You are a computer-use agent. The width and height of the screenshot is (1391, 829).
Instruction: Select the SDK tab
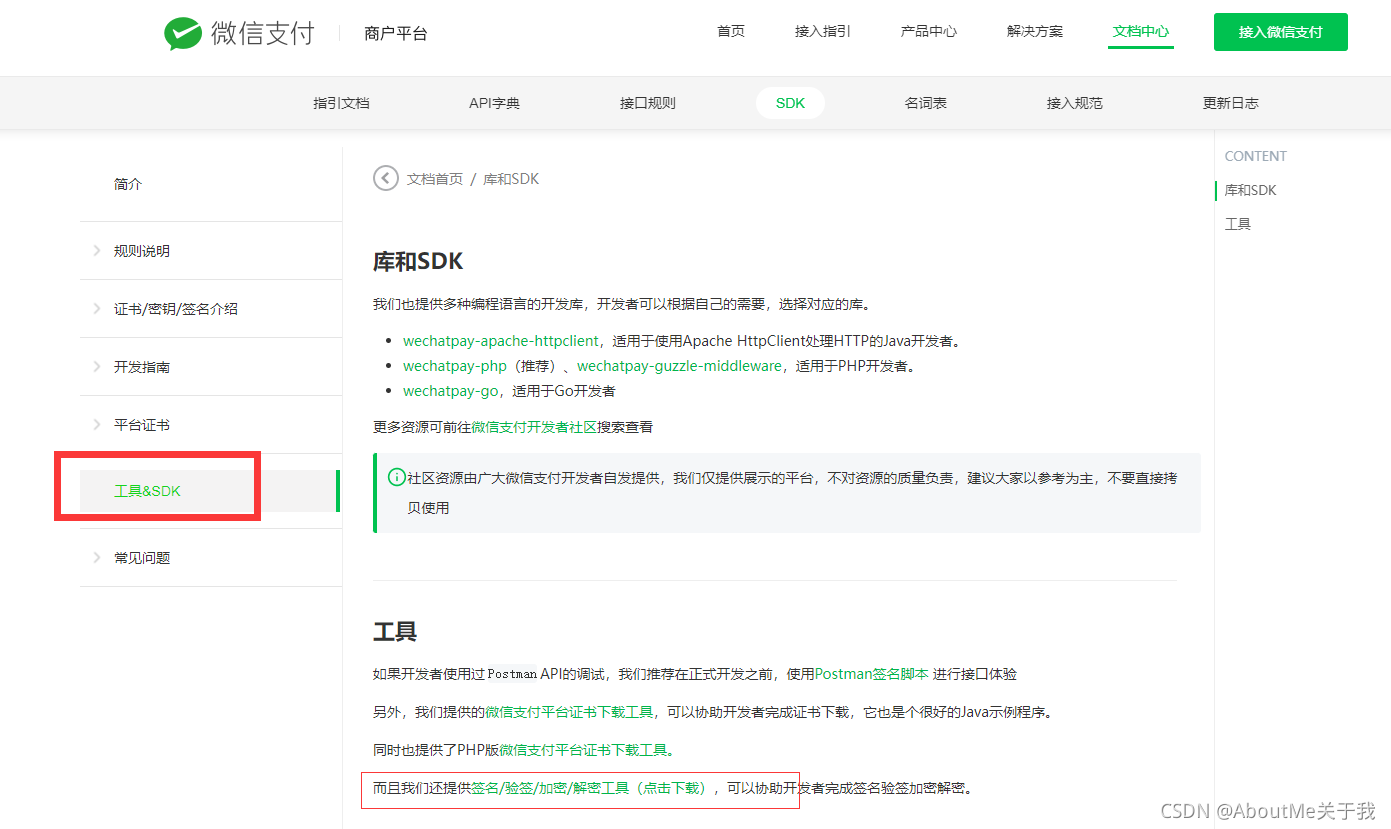790,103
